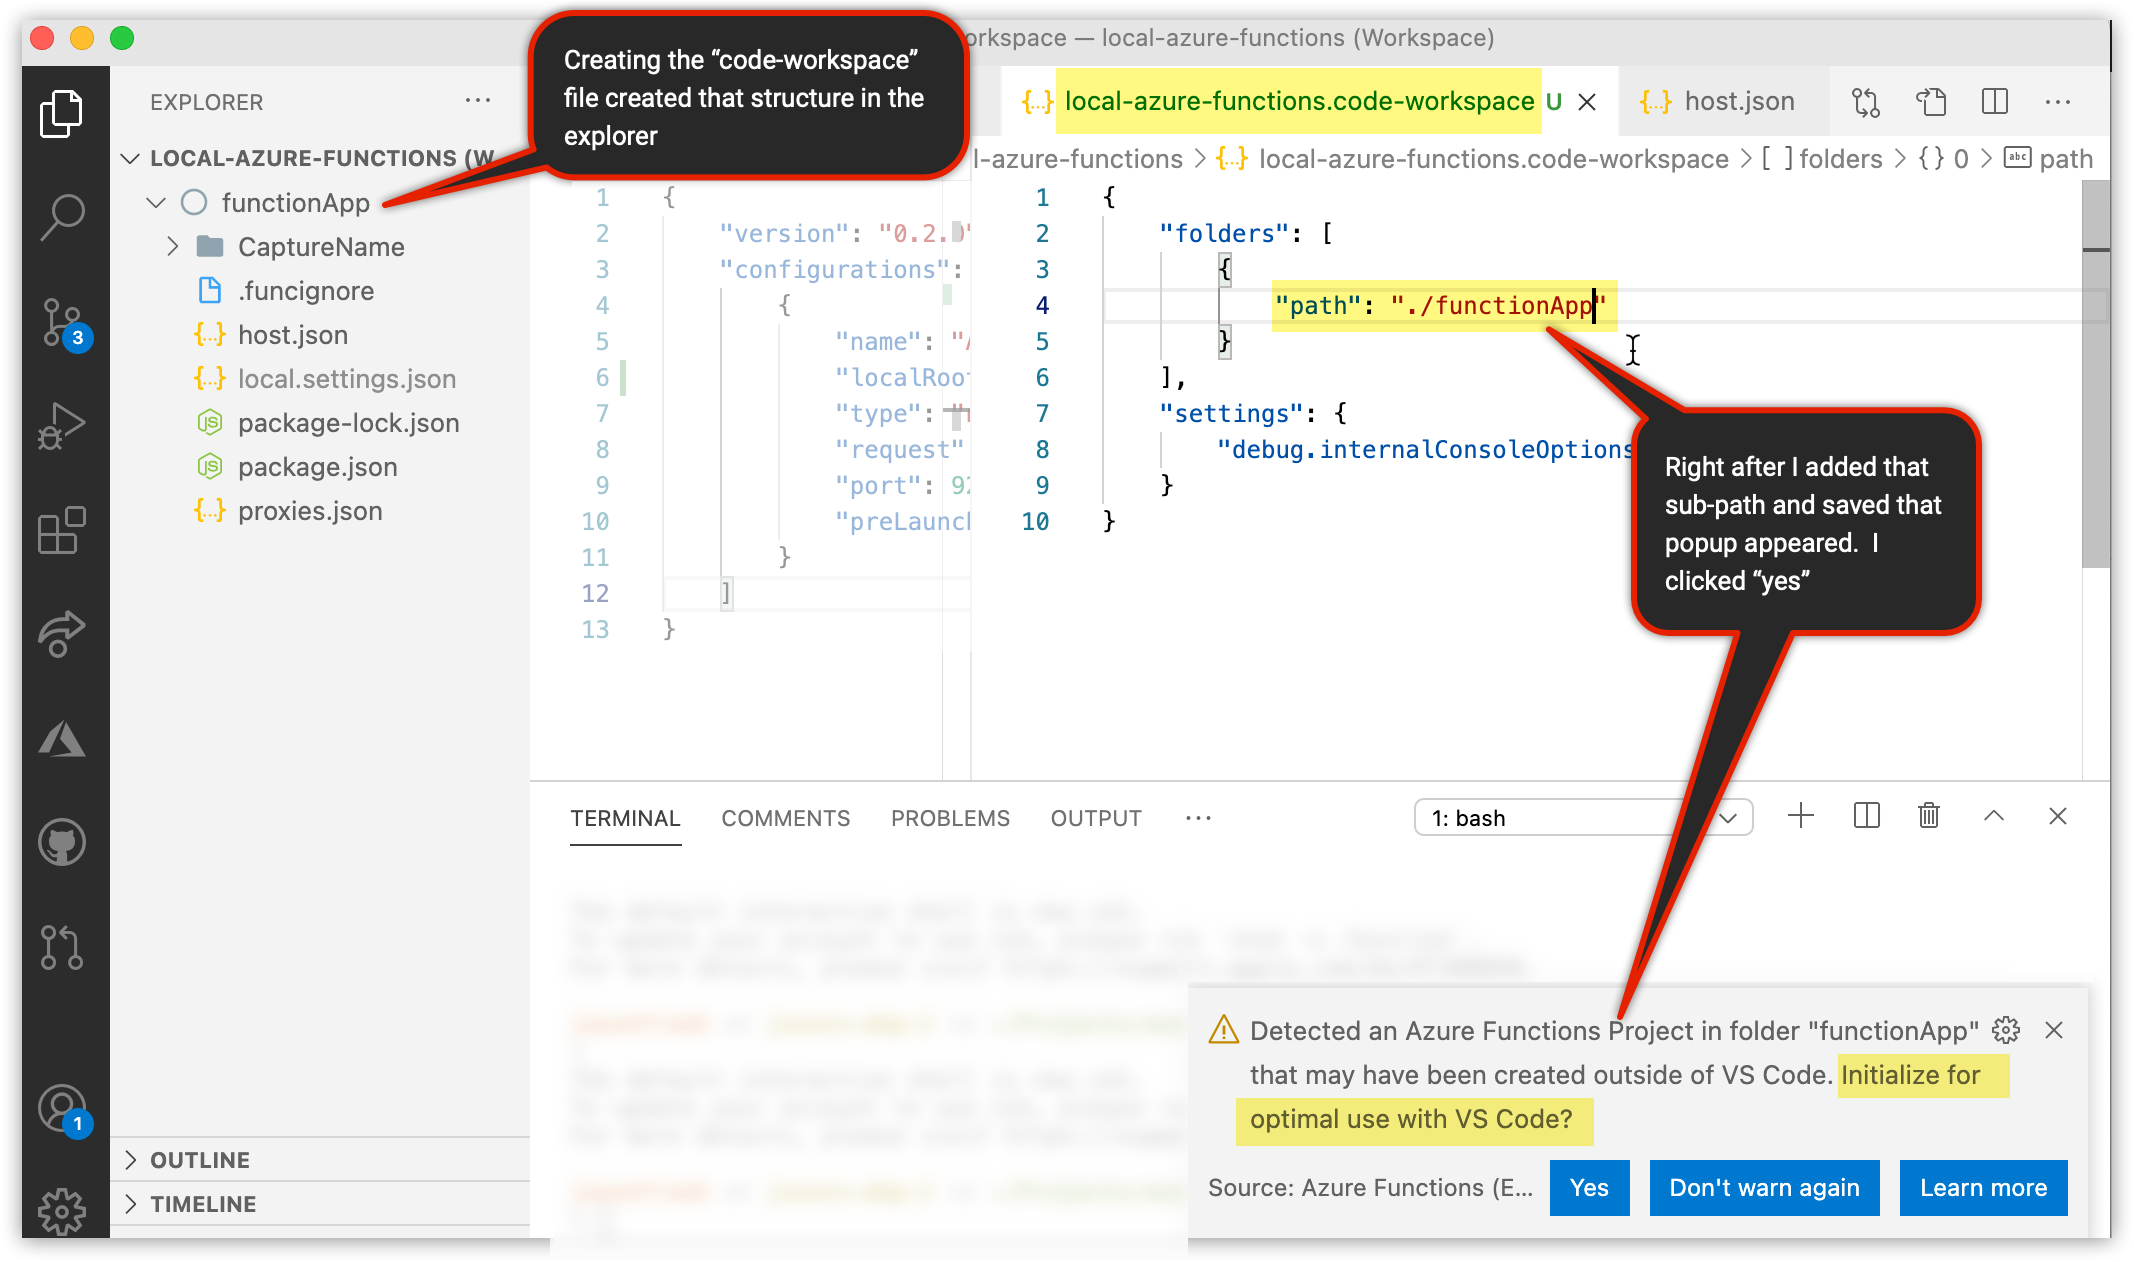Screen dimensions: 2134x1262
Task: Click the Split Editor Right icon
Action: [1994, 102]
